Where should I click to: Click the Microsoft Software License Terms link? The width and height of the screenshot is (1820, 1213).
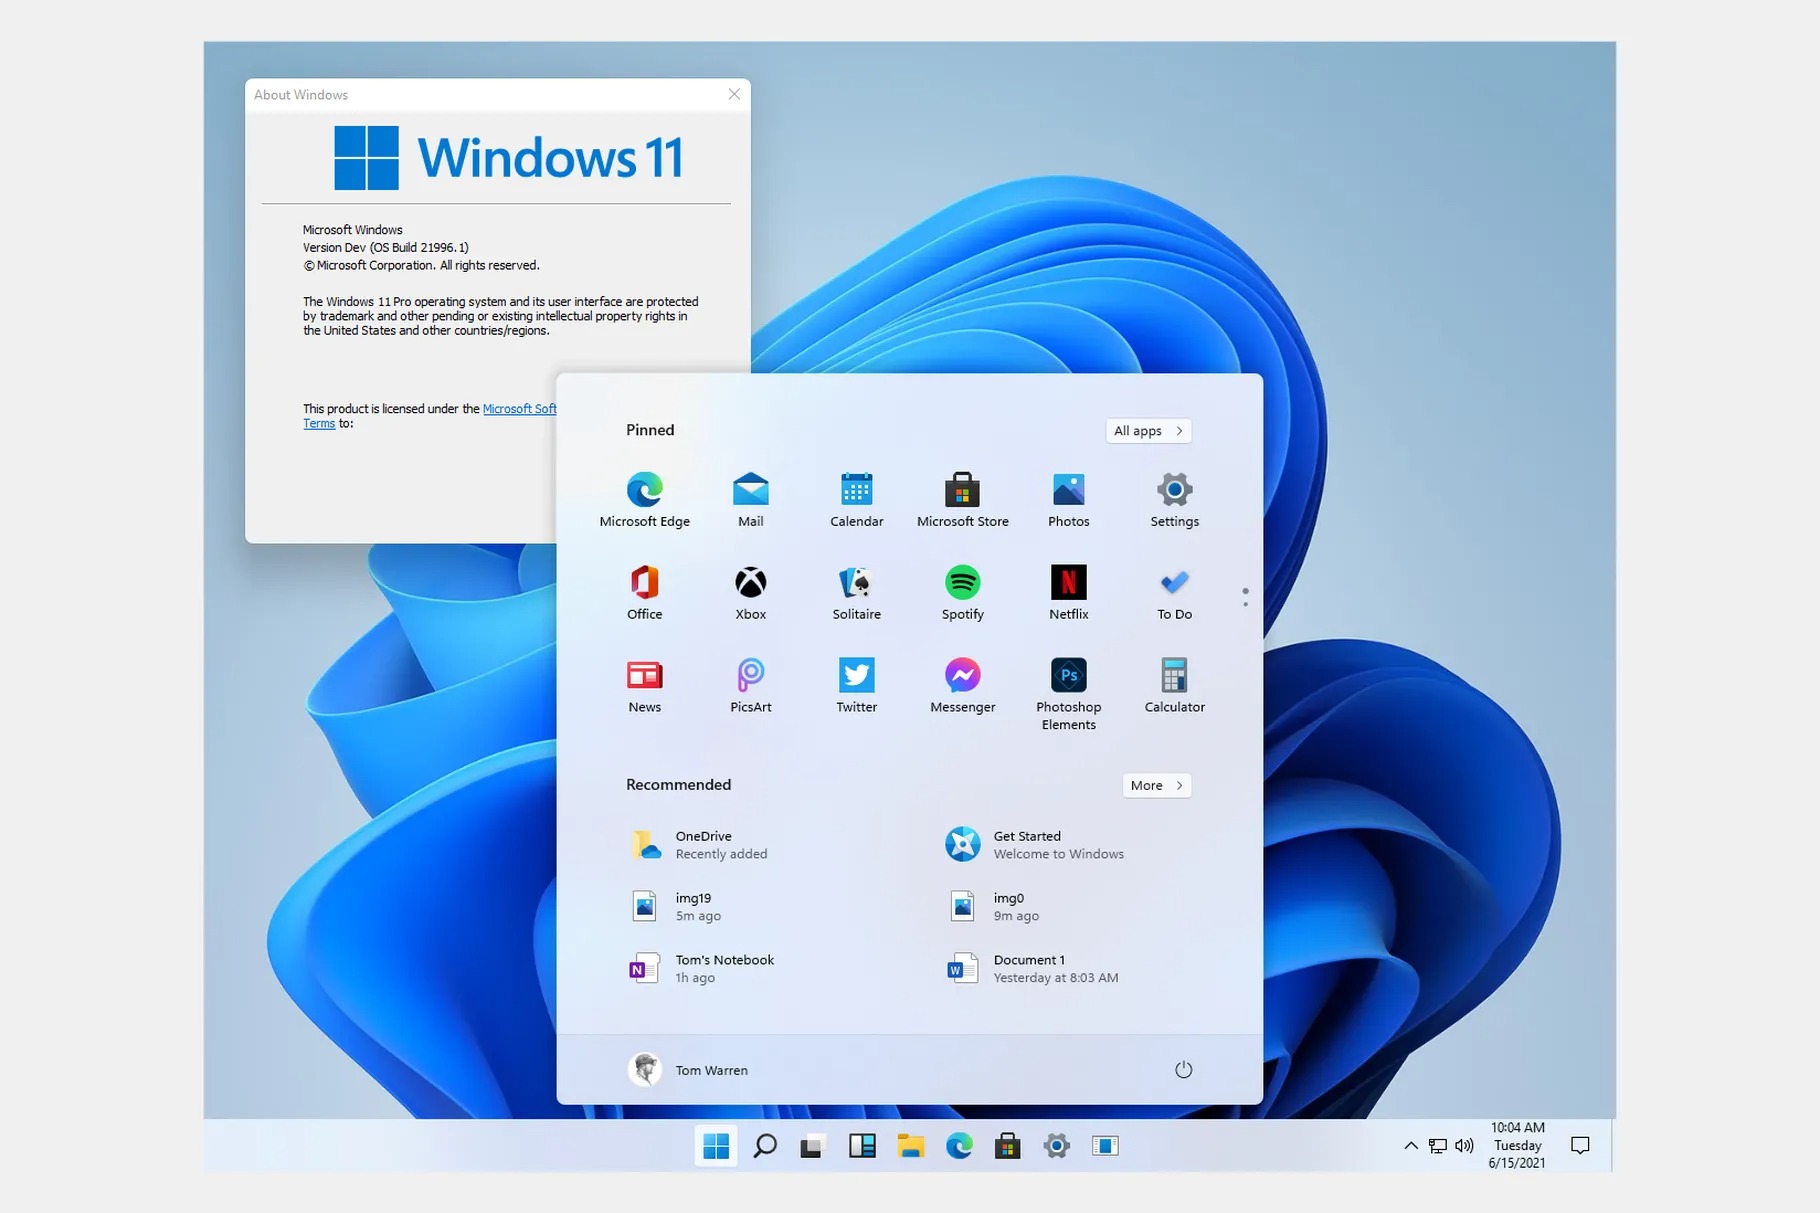(520, 409)
